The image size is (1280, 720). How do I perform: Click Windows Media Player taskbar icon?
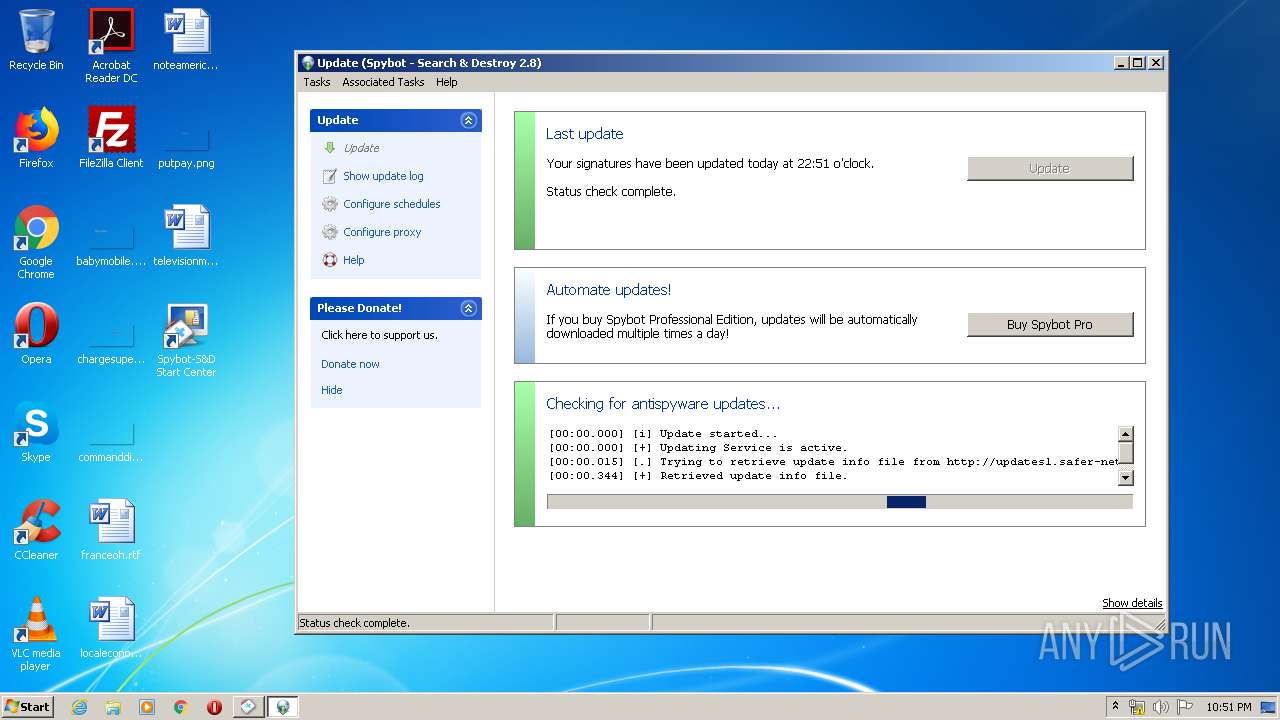click(x=147, y=707)
